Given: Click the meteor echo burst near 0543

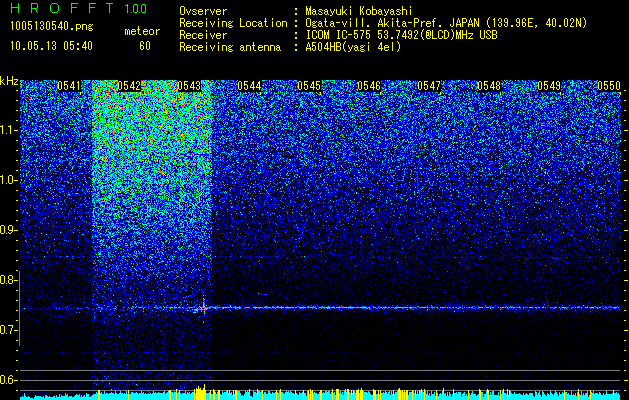Looking at the screenshot, I should coord(203,308).
